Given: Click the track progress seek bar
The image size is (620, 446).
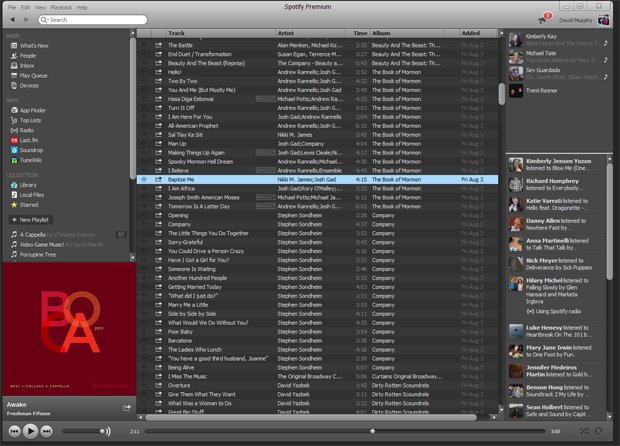Looking at the screenshot, I should [344, 431].
